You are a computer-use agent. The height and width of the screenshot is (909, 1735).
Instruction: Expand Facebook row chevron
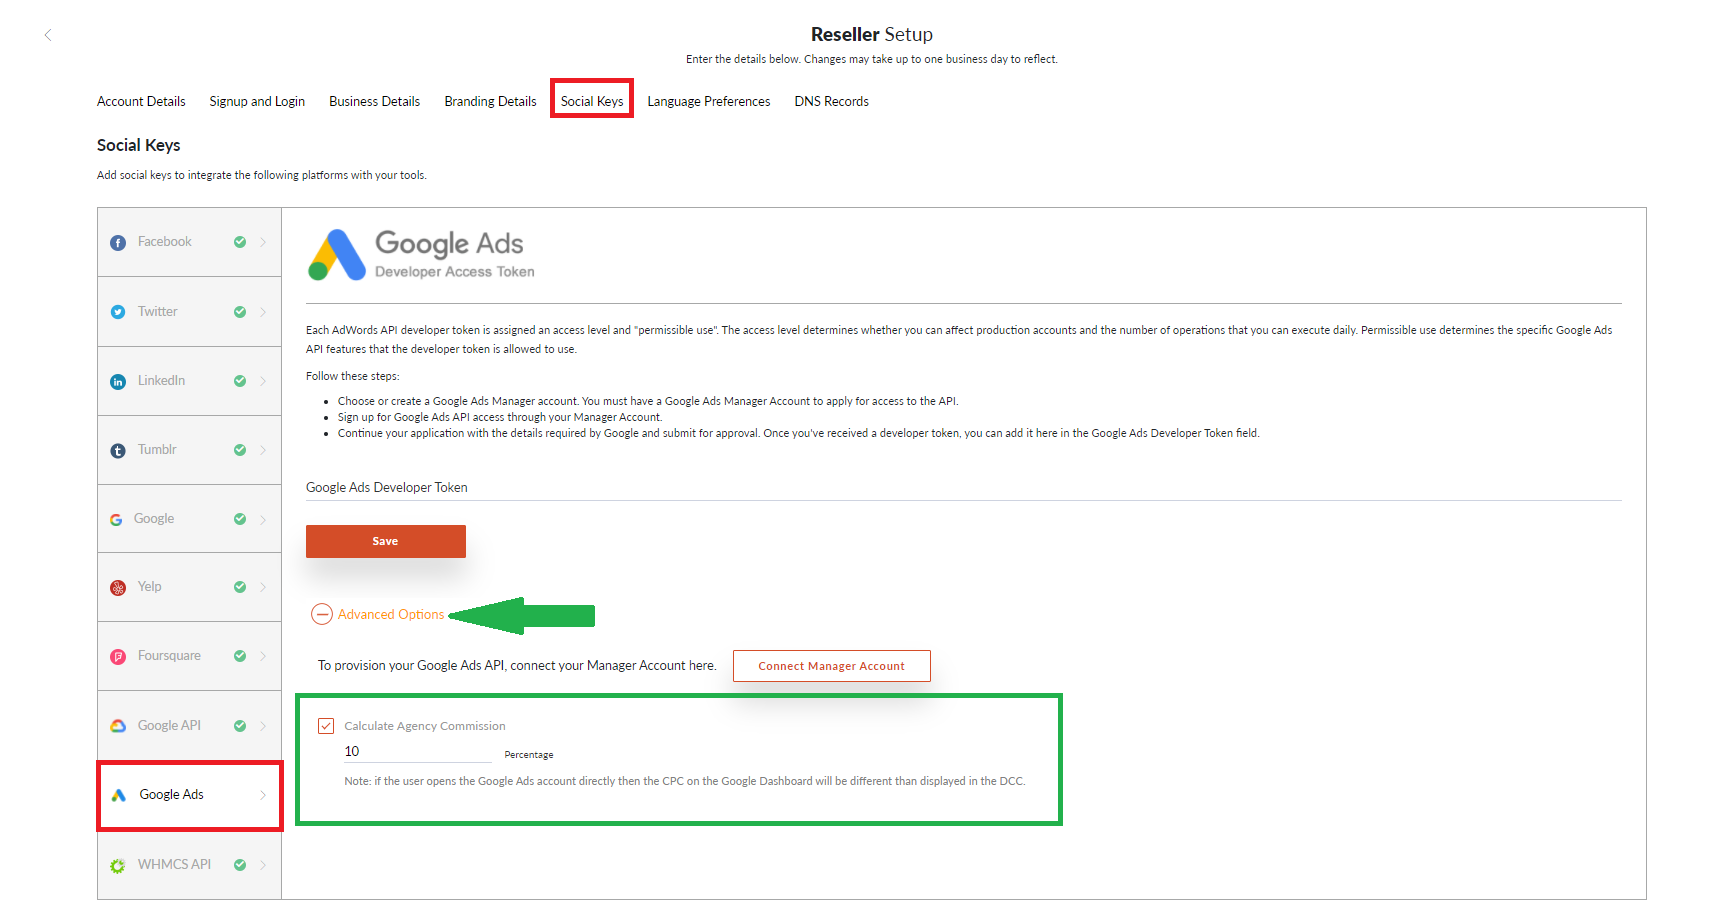[263, 242]
